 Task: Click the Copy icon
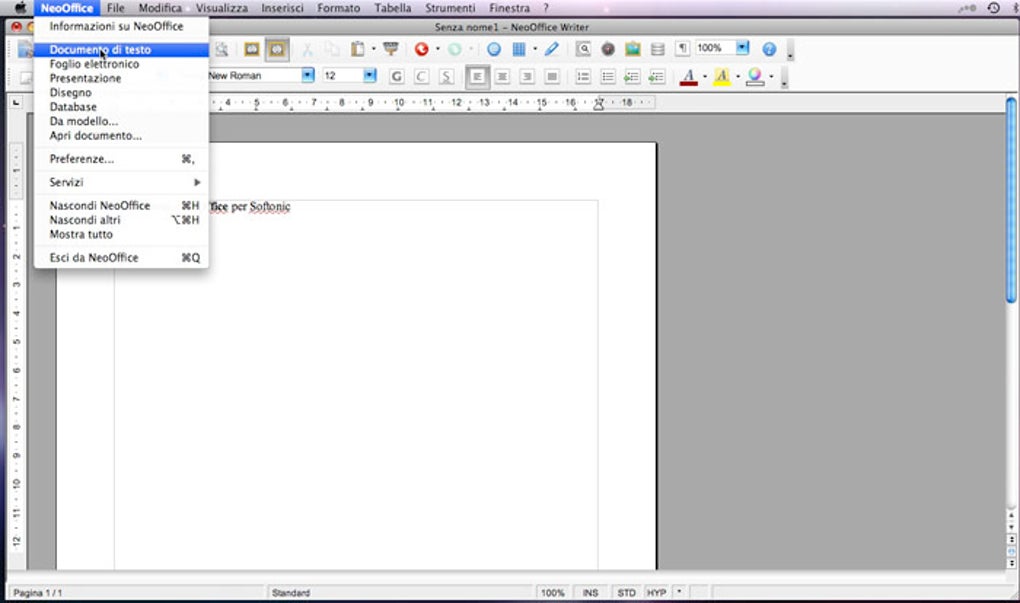coord(332,49)
